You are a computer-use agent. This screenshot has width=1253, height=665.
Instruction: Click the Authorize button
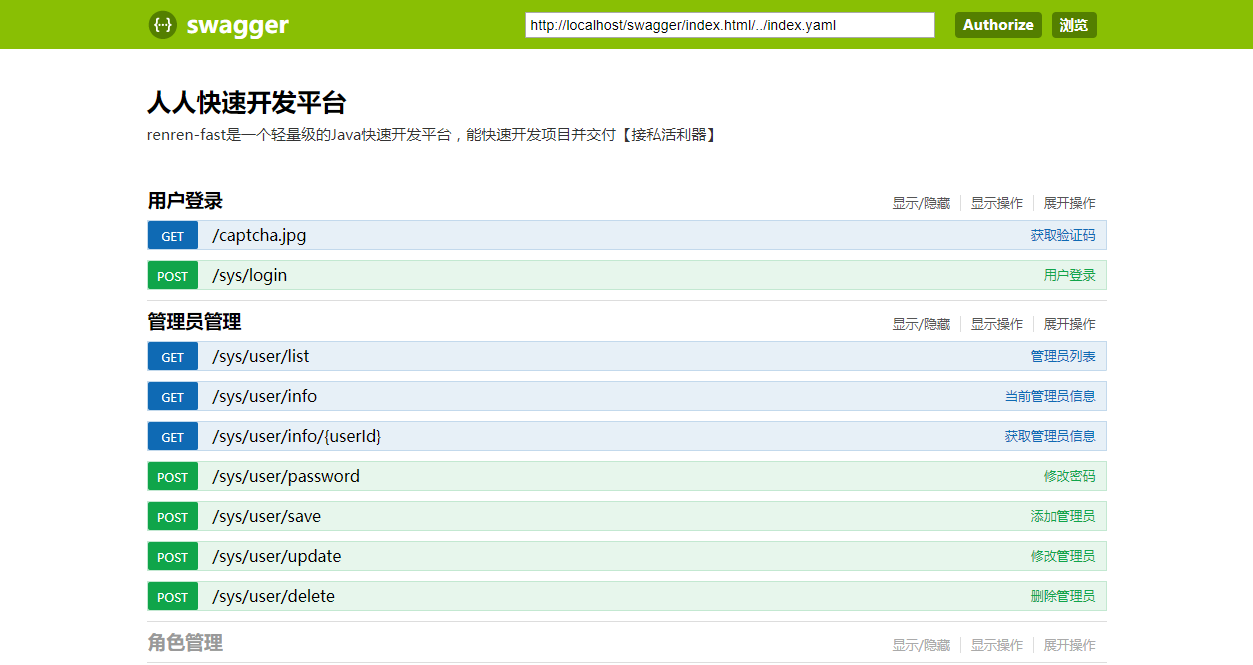tap(998, 25)
